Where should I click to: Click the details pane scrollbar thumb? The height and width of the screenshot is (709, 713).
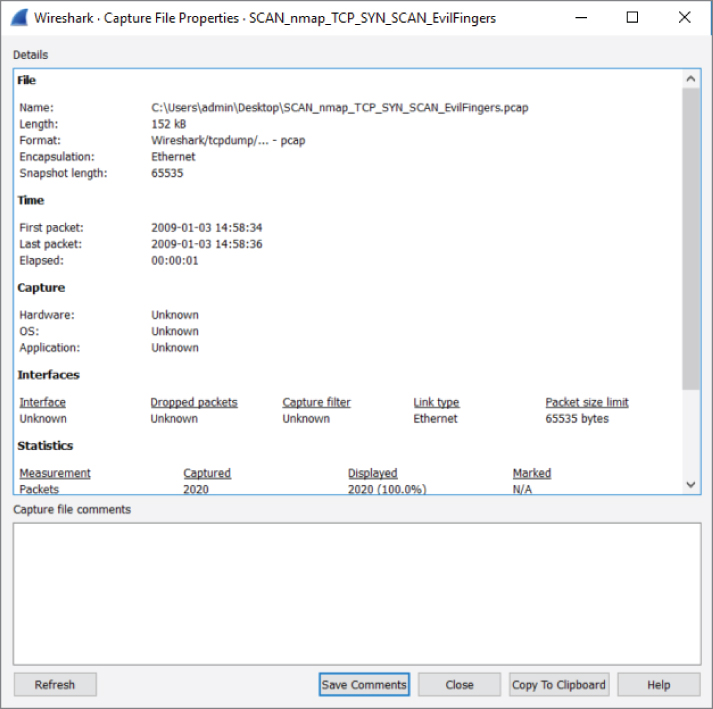click(691, 239)
